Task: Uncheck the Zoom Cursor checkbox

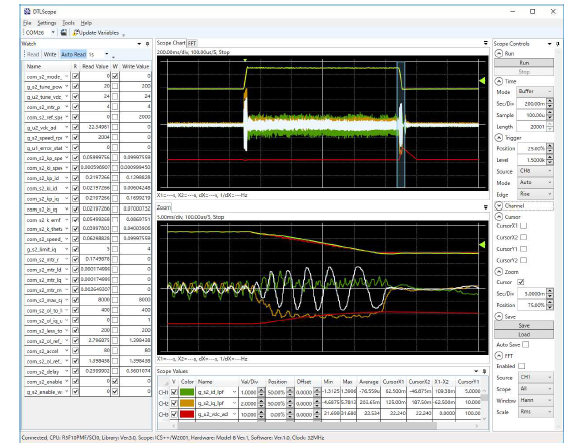Action: click(521, 282)
